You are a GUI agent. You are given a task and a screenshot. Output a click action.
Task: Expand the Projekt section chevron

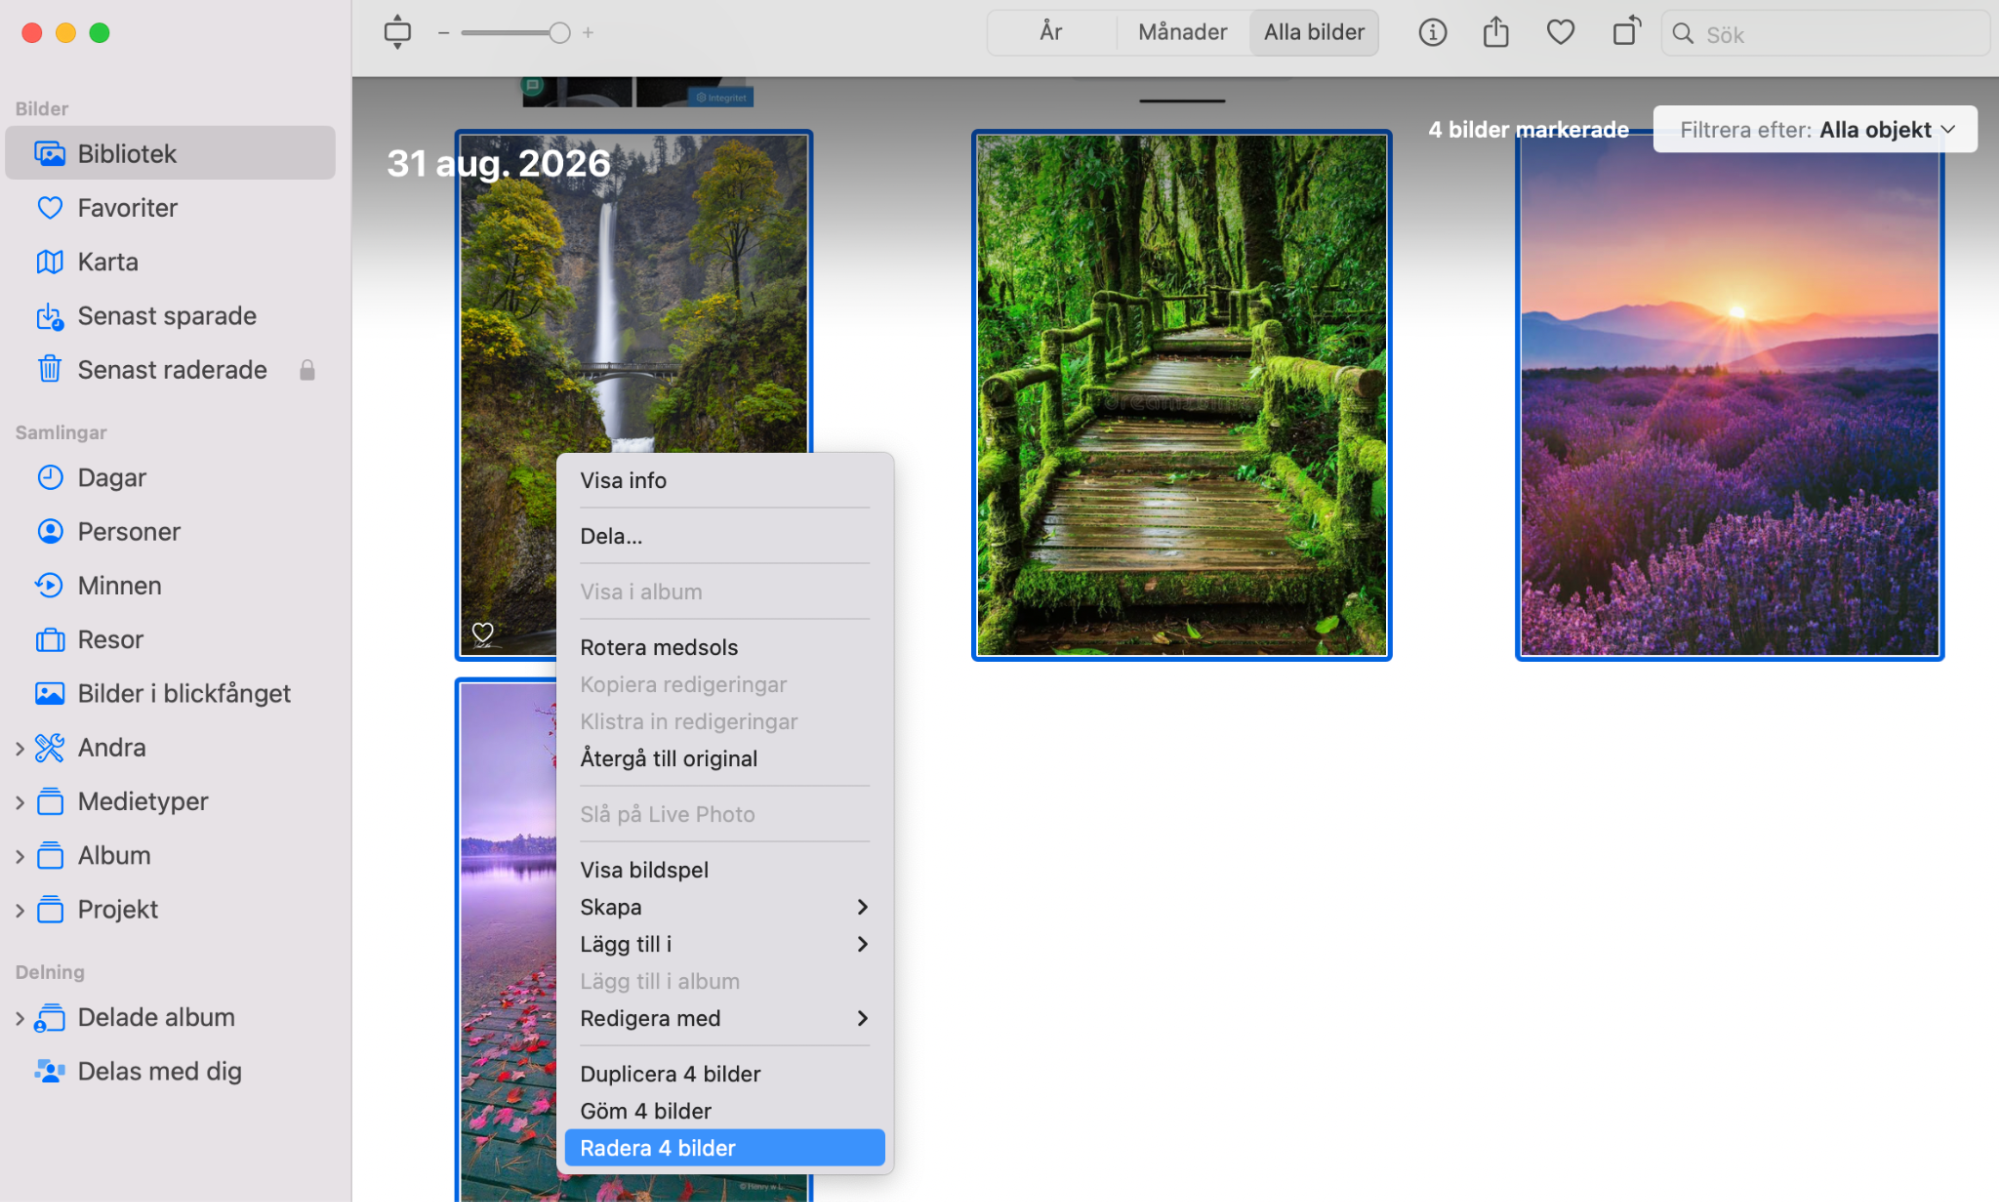pyautogui.click(x=19, y=910)
